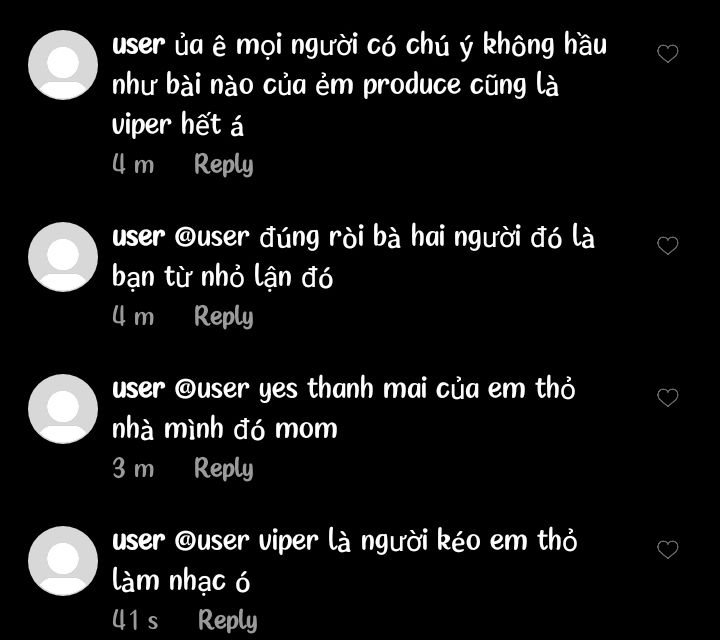Open profile picture beside 'yes thanh mai' comment
Viewport: 720px width, 640px height.
[x=63, y=409]
